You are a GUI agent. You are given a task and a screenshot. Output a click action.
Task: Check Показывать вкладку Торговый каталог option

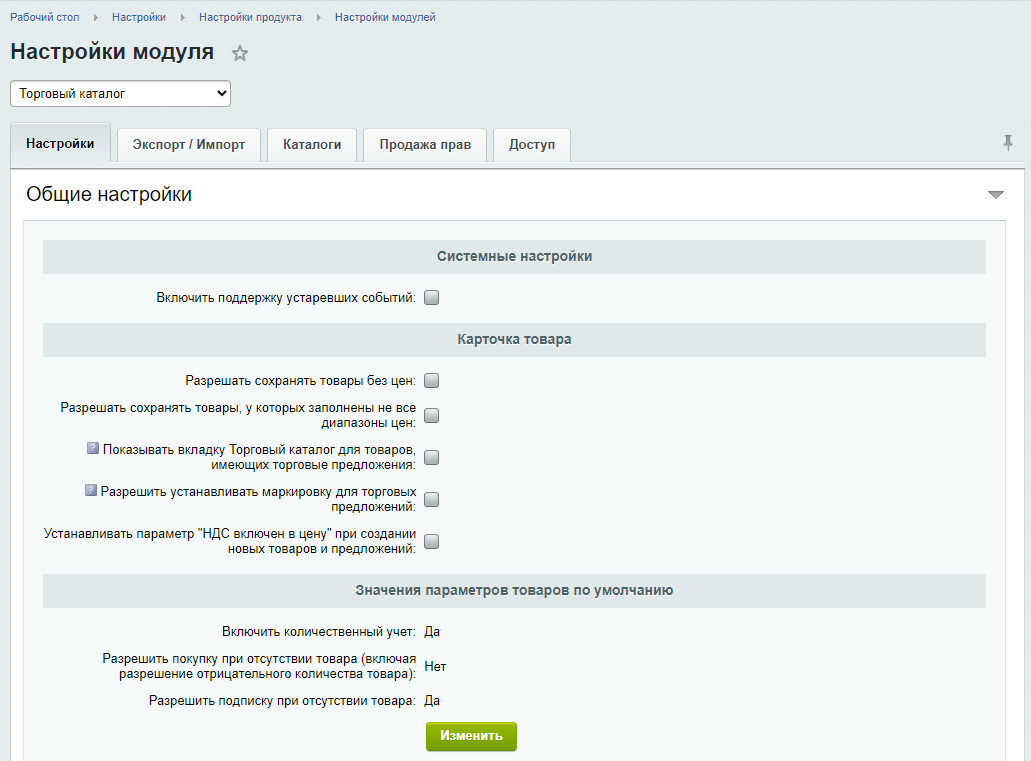(431, 458)
